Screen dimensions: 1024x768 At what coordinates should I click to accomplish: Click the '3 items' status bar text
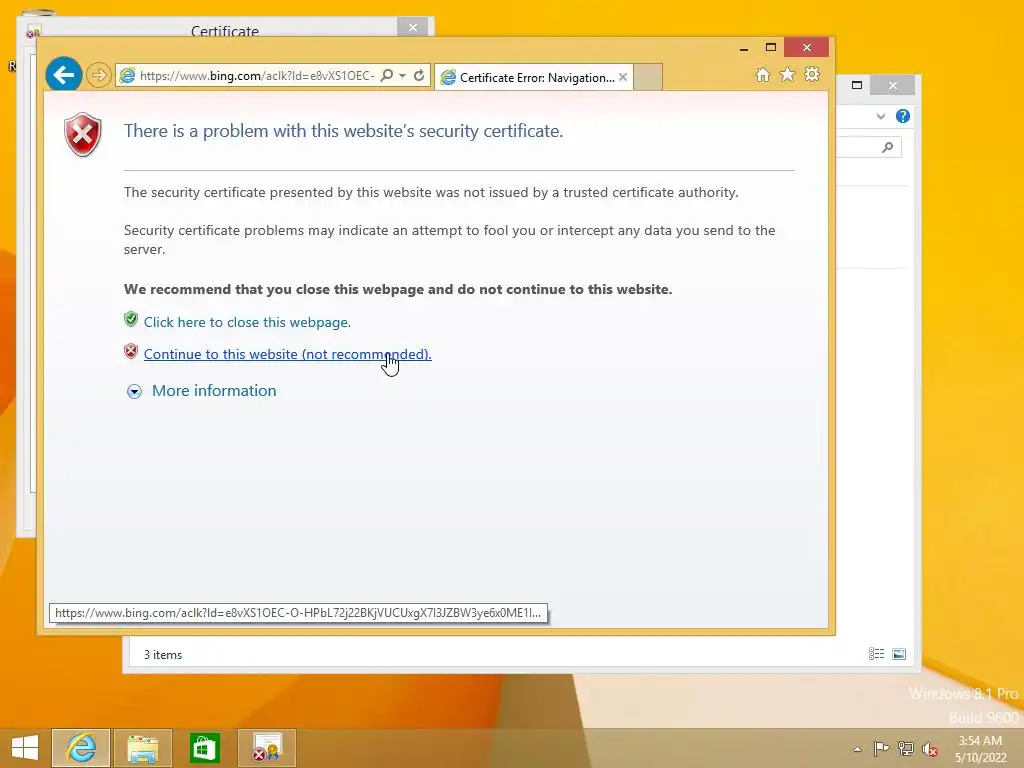(x=163, y=654)
